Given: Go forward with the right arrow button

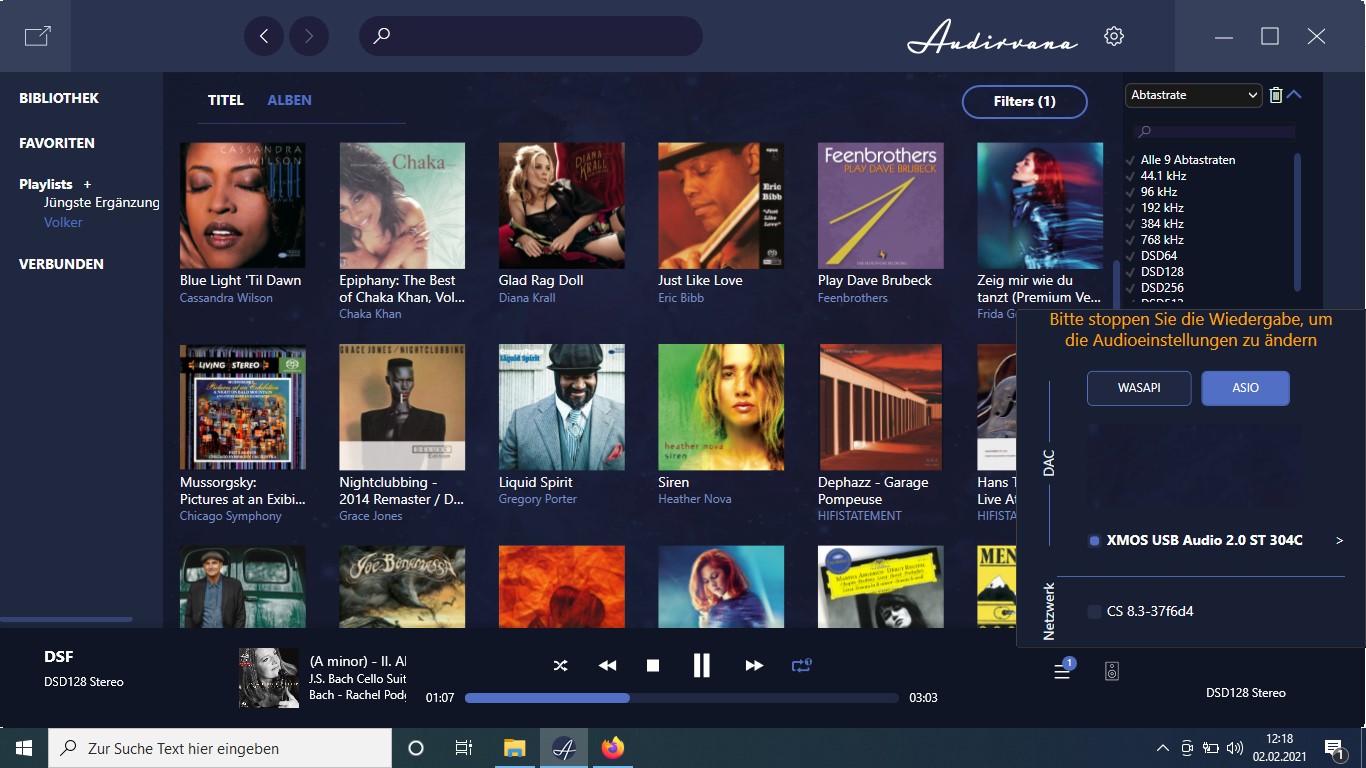Looking at the screenshot, I should point(309,36).
